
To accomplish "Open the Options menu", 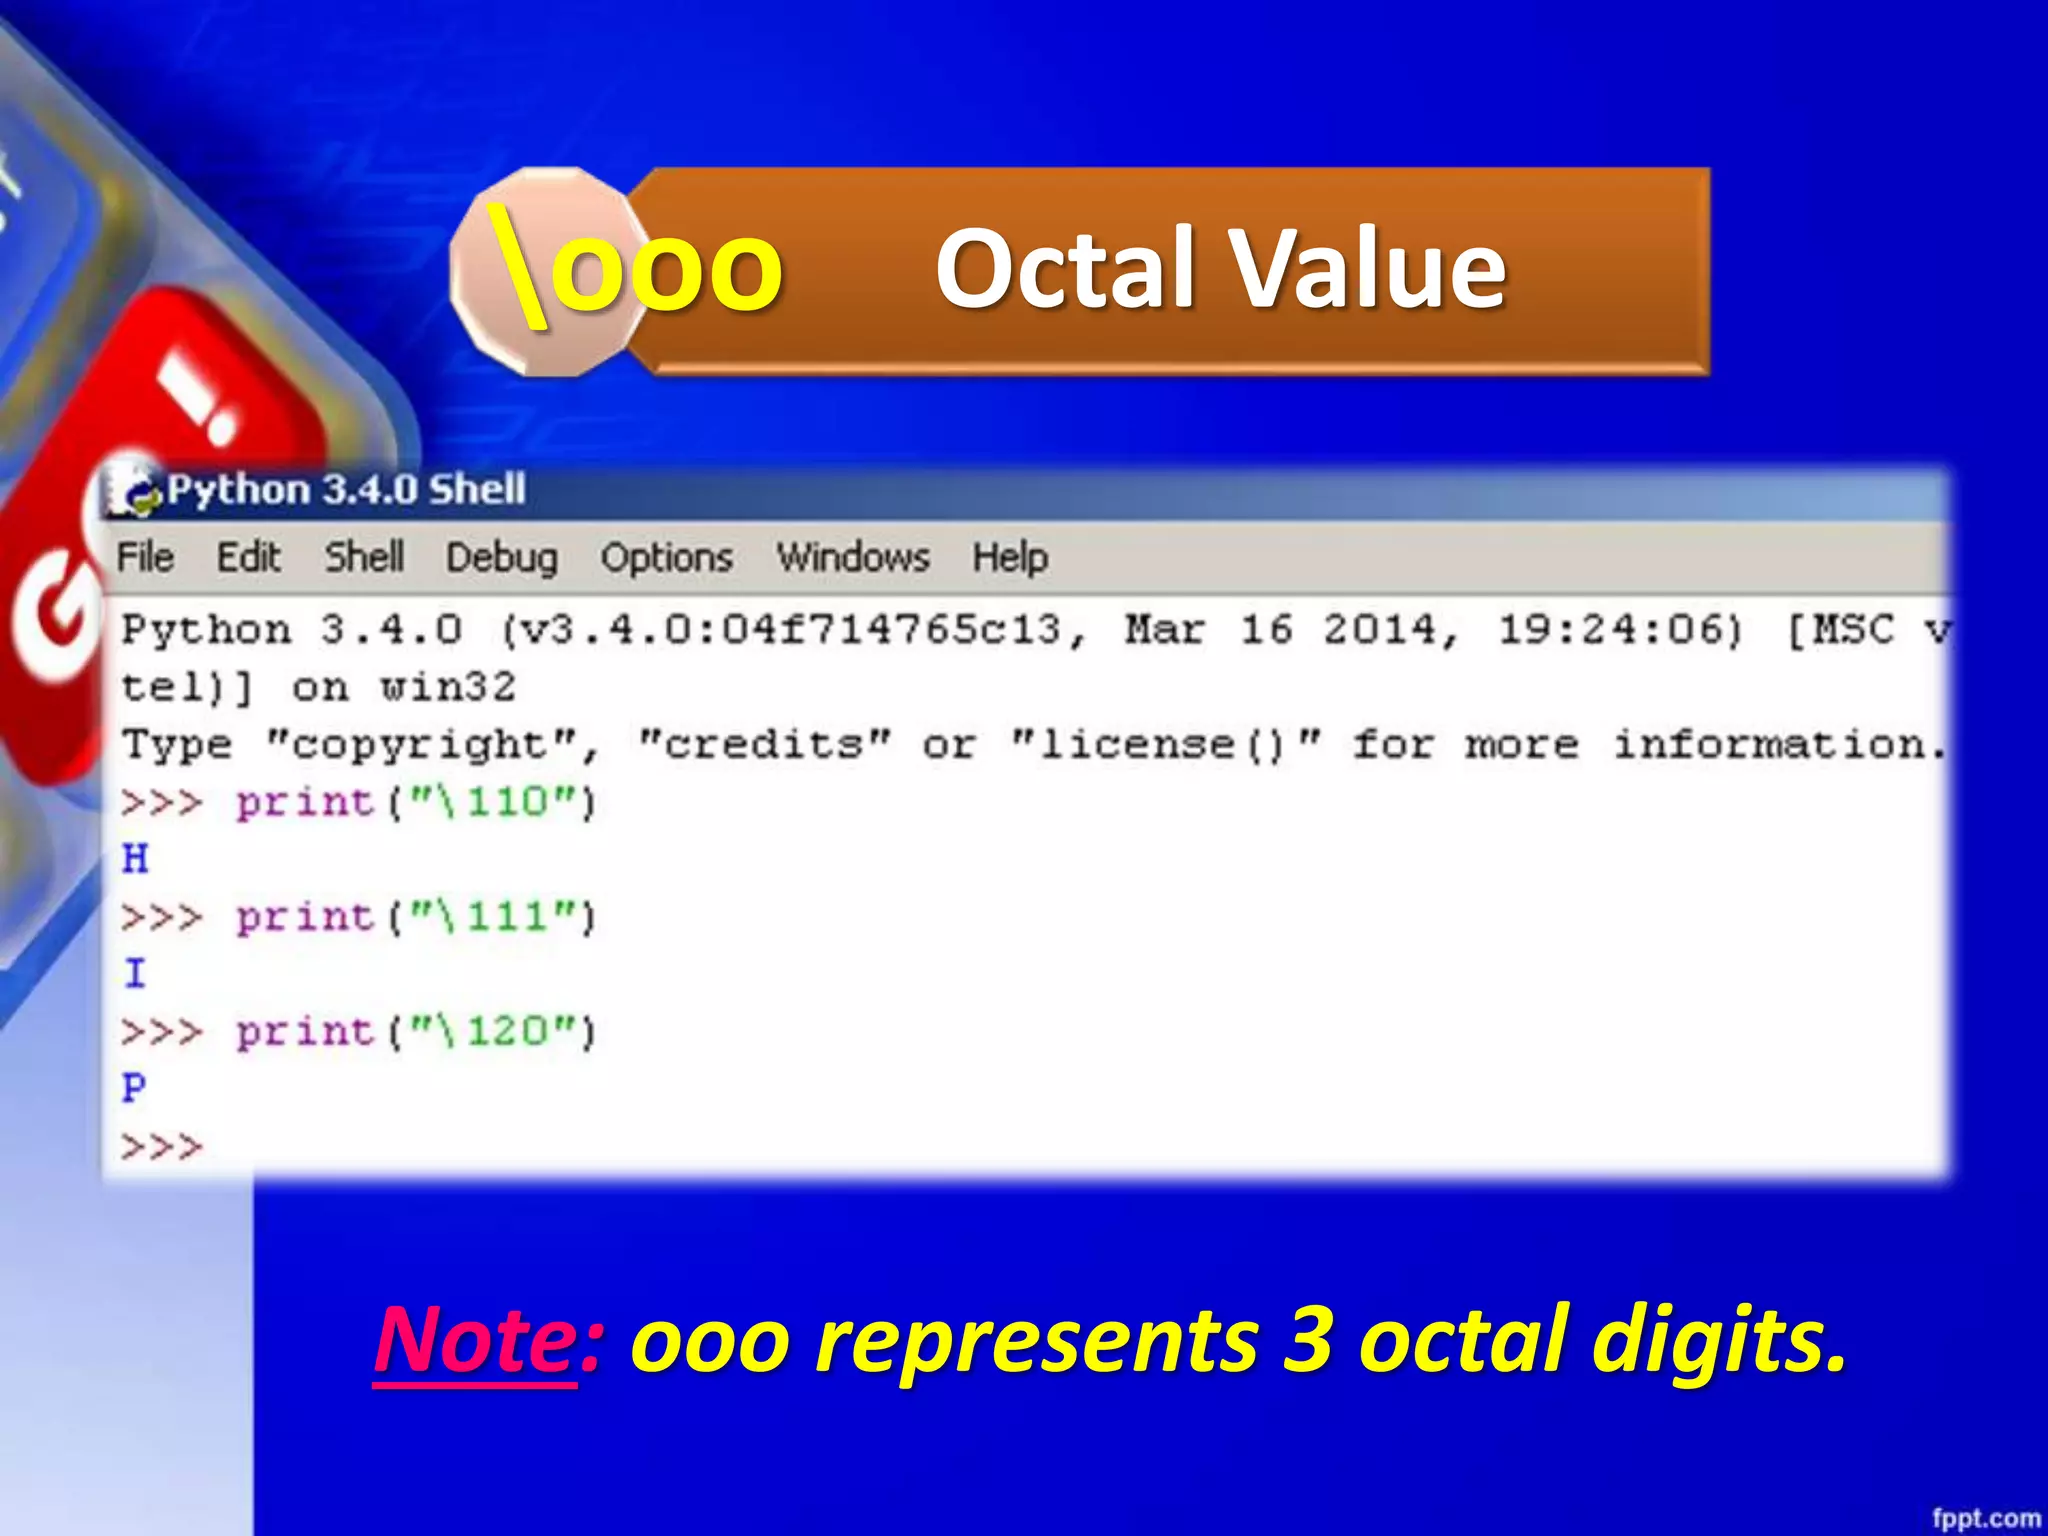I will pos(667,557).
